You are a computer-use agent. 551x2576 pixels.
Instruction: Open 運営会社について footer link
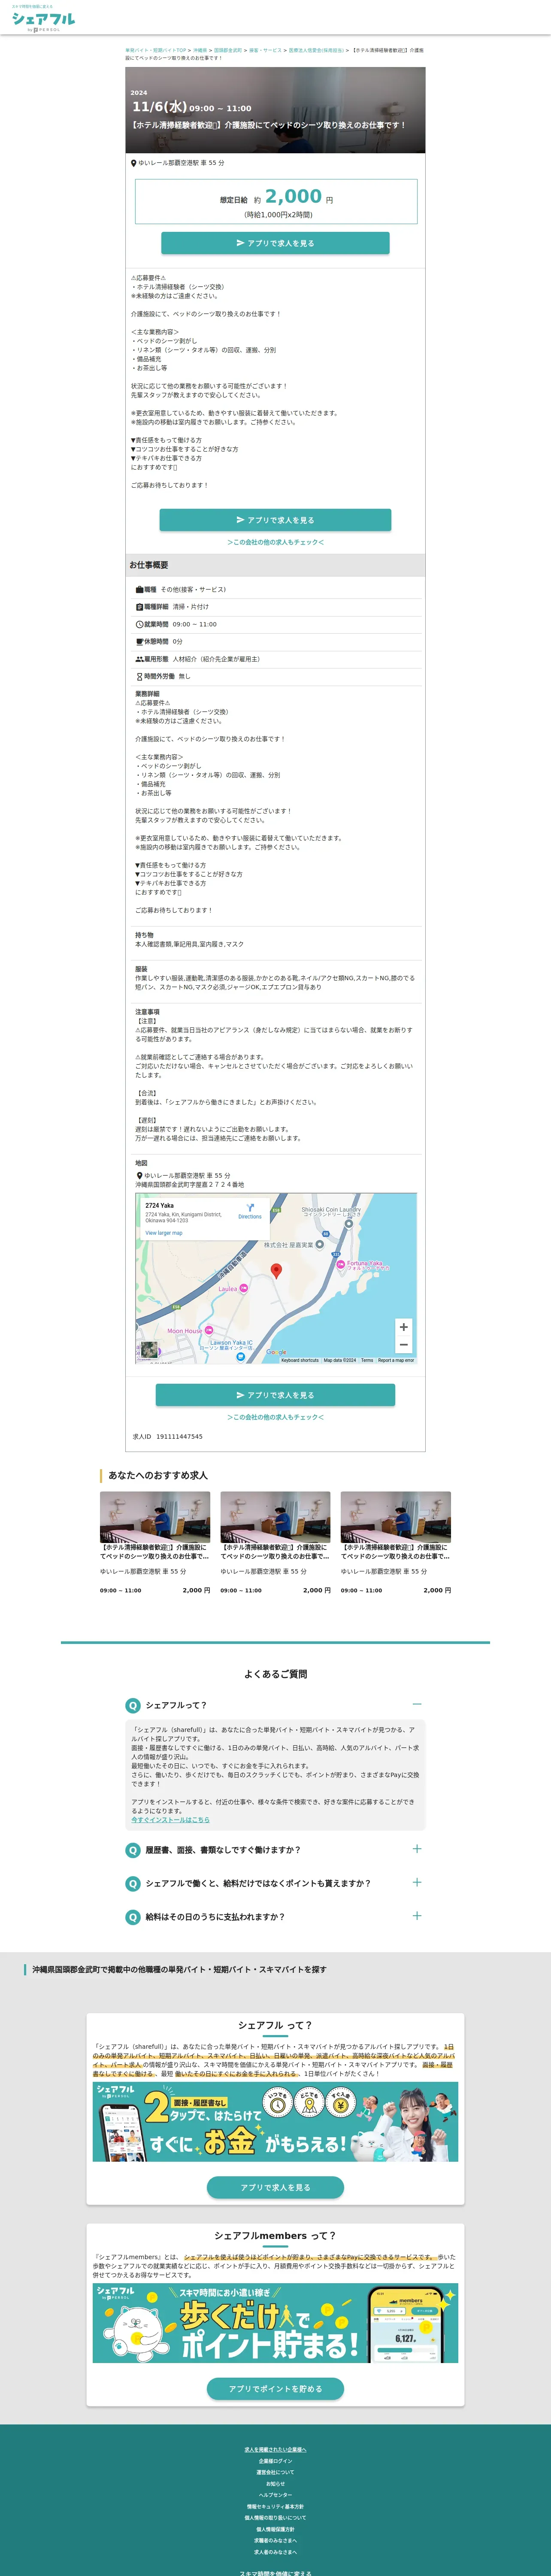[x=275, y=2472]
